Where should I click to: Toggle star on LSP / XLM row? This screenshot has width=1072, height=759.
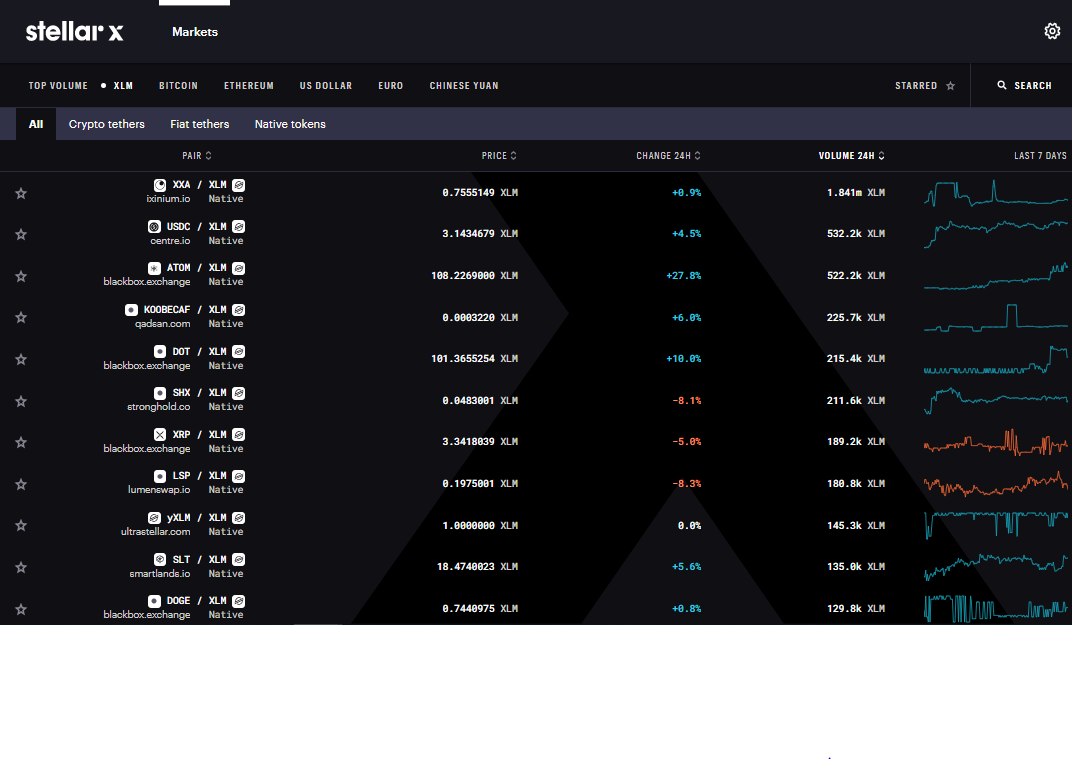coord(21,484)
